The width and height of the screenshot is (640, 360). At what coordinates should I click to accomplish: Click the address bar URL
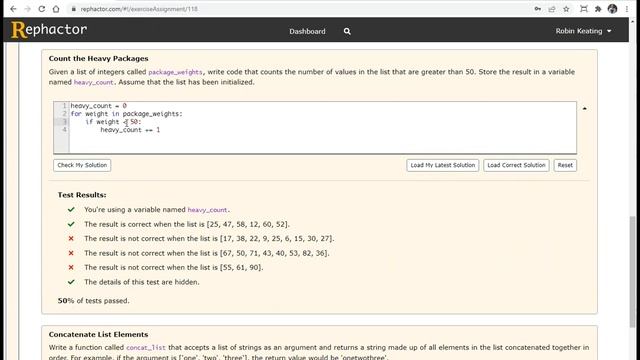139,9
